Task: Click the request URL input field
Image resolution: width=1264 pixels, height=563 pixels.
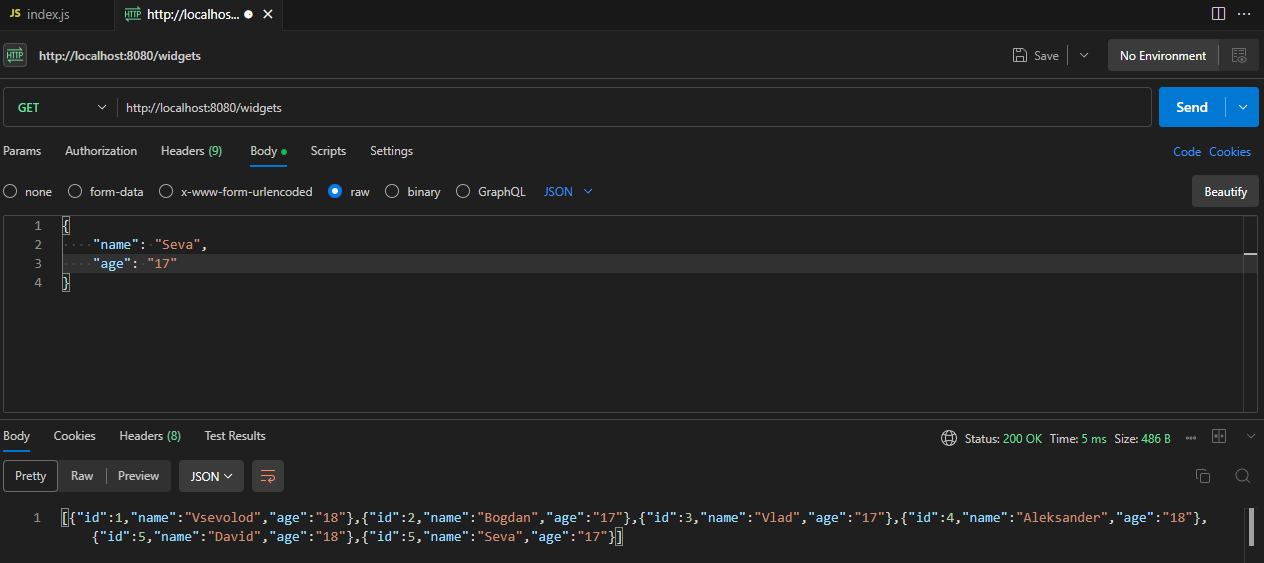Action: (630, 107)
